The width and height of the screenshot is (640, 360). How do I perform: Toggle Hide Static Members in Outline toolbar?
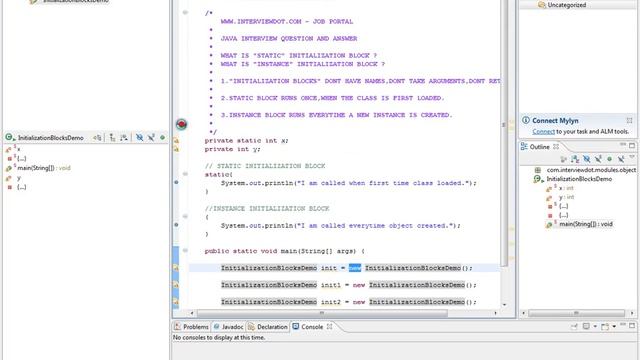(598, 158)
